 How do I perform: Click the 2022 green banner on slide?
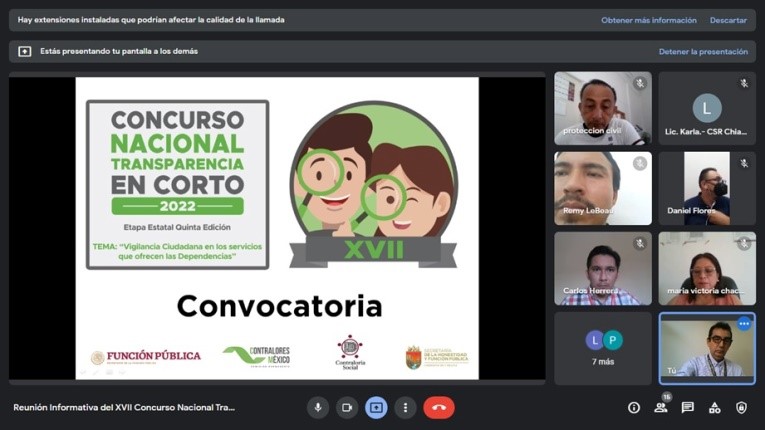click(178, 206)
